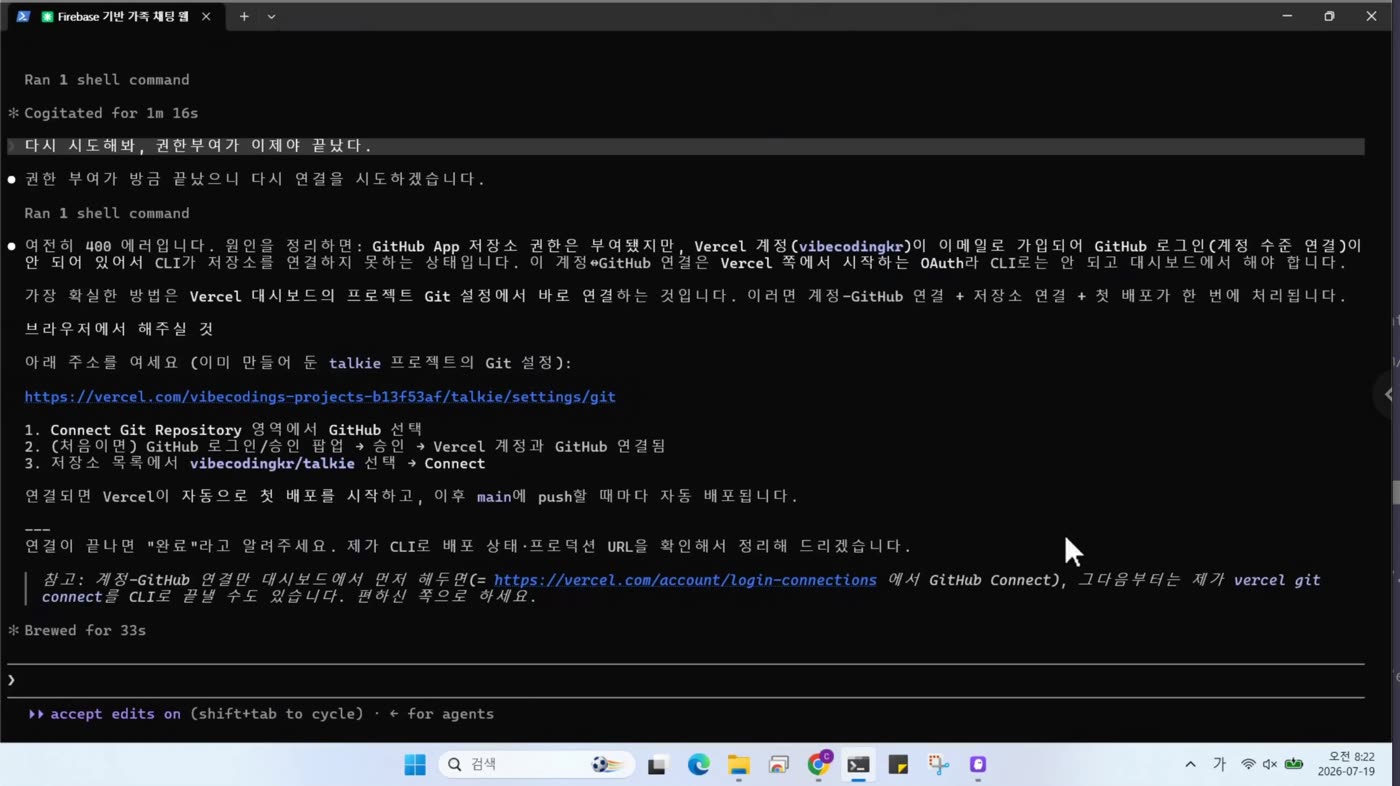The height and width of the screenshot is (786, 1400).
Task: Open File Explorer from the taskbar
Action: click(738, 765)
